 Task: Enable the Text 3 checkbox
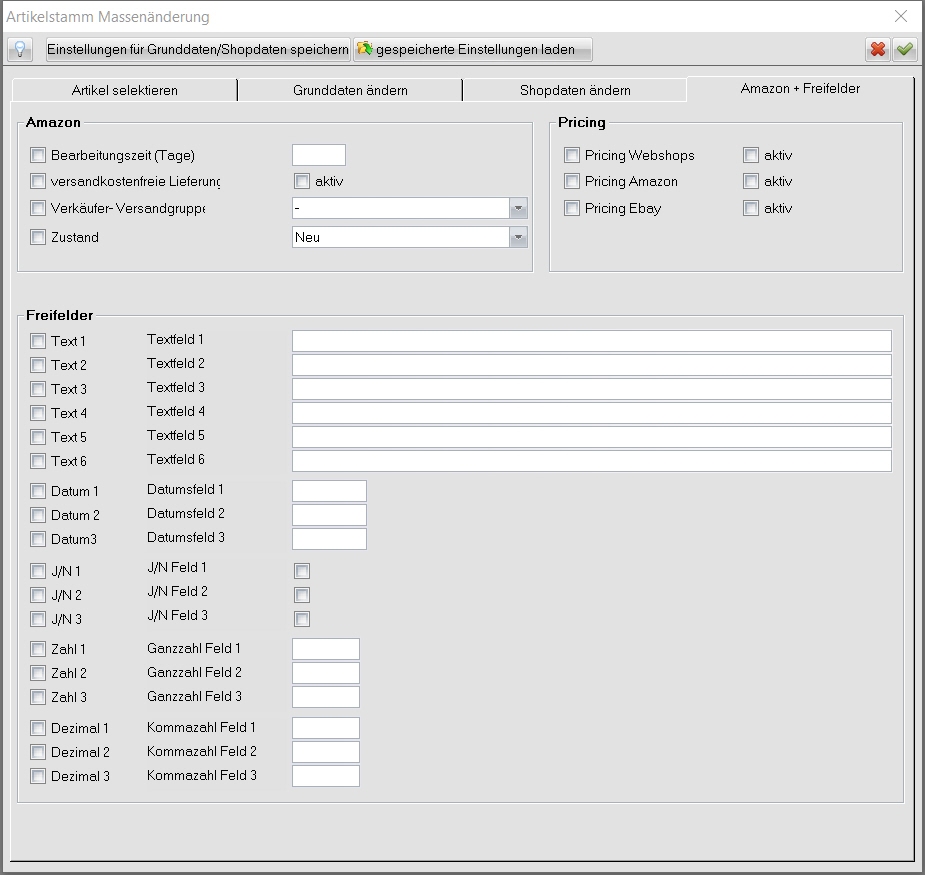(x=38, y=389)
